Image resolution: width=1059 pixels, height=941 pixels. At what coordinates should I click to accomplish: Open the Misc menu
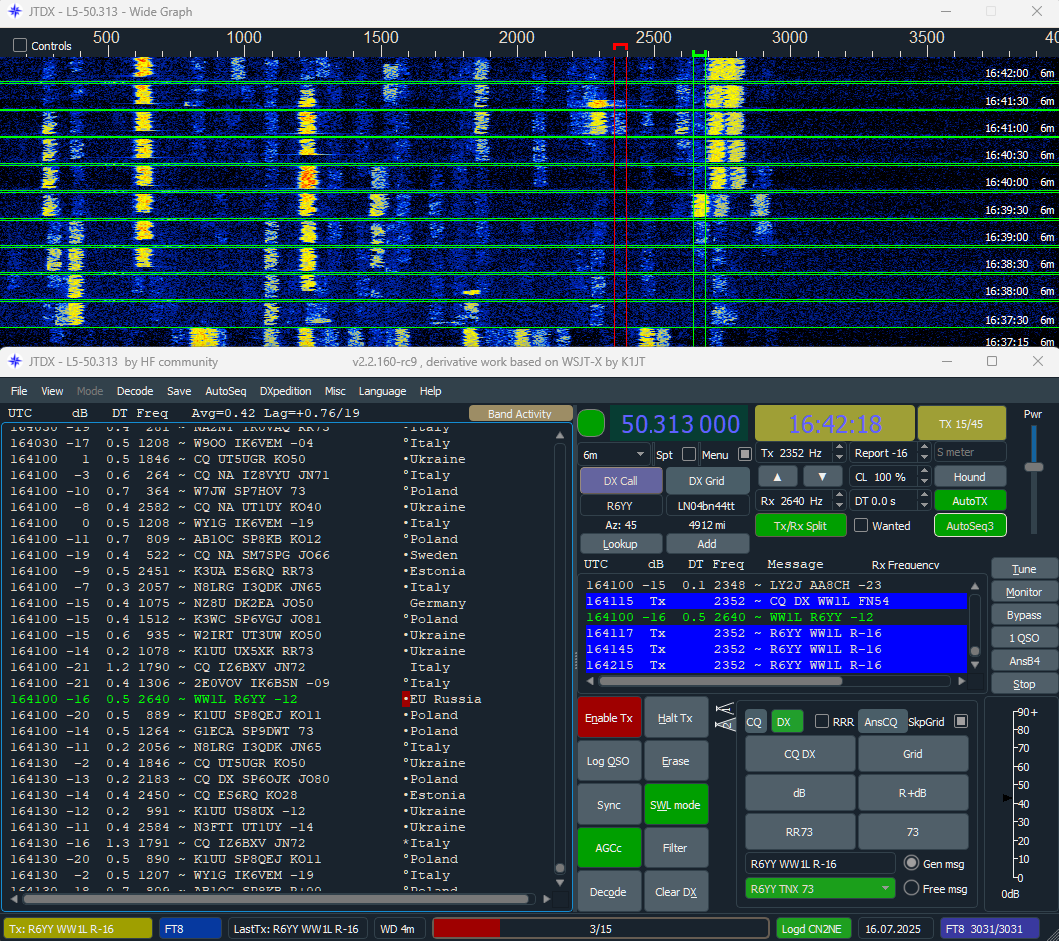[335, 391]
